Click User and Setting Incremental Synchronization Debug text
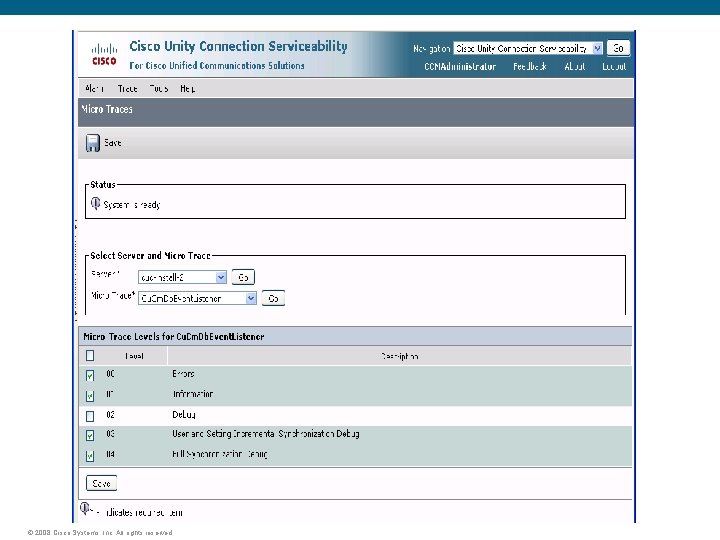This screenshot has width=720, height=540. pyautogui.click(x=266, y=434)
